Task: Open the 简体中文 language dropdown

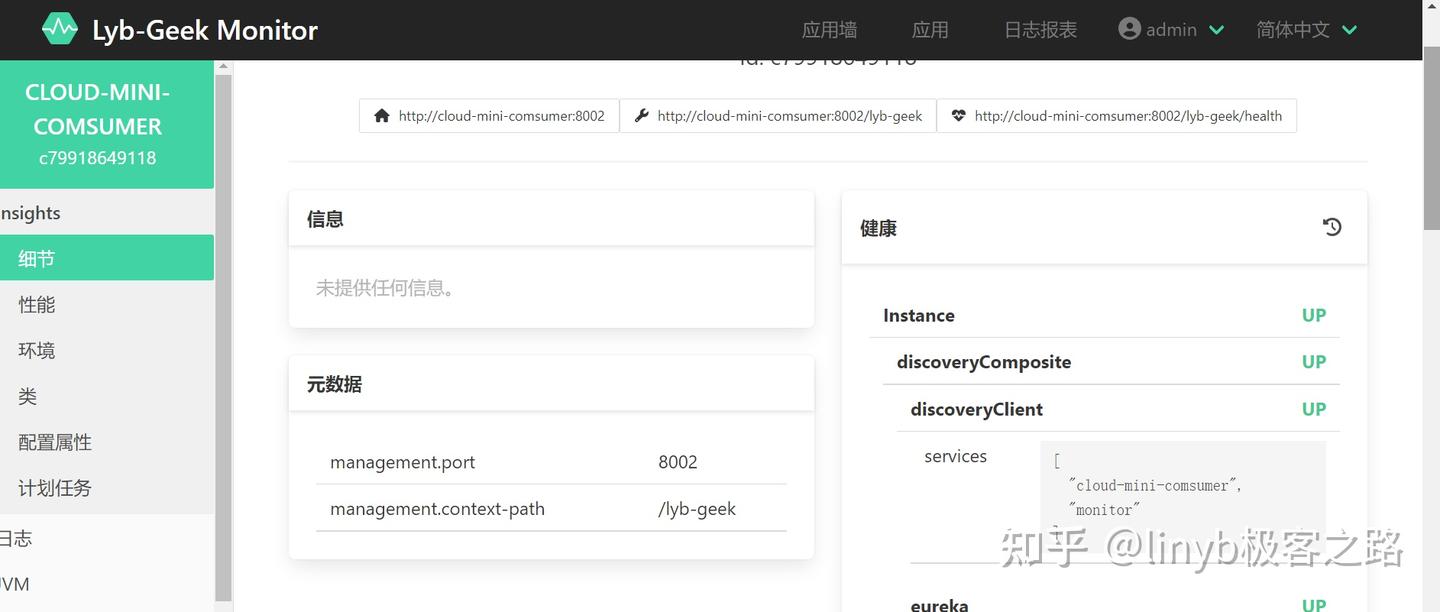Action: tap(1306, 29)
